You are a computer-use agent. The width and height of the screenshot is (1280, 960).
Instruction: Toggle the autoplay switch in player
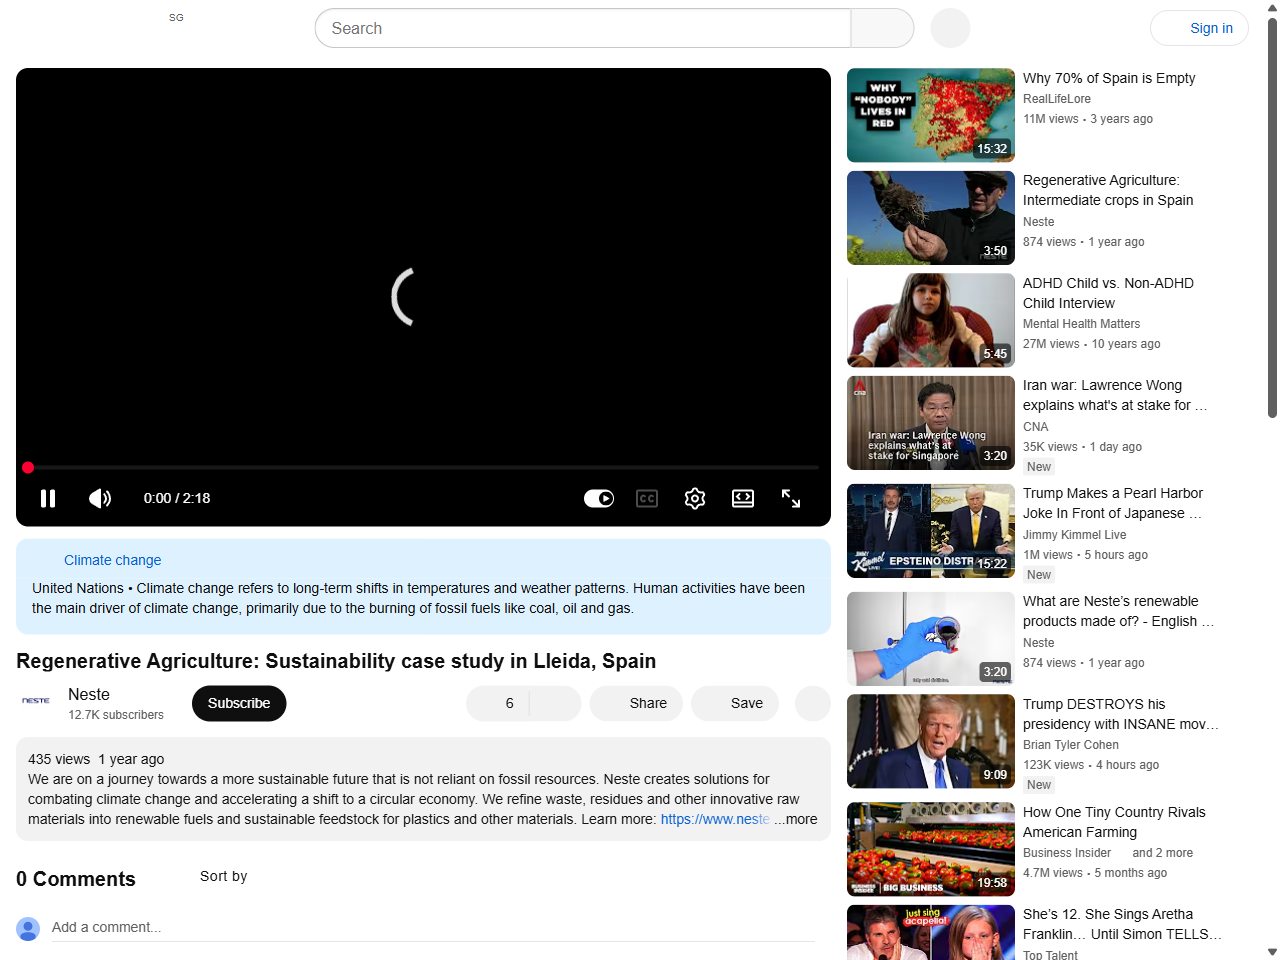pyautogui.click(x=599, y=498)
